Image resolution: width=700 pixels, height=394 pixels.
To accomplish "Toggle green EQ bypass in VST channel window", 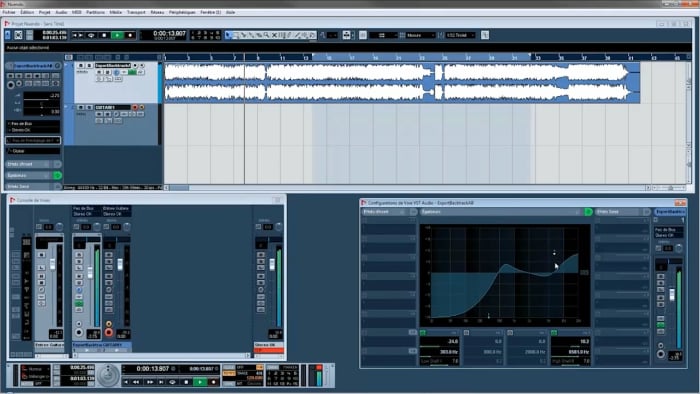I will pos(588,212).
